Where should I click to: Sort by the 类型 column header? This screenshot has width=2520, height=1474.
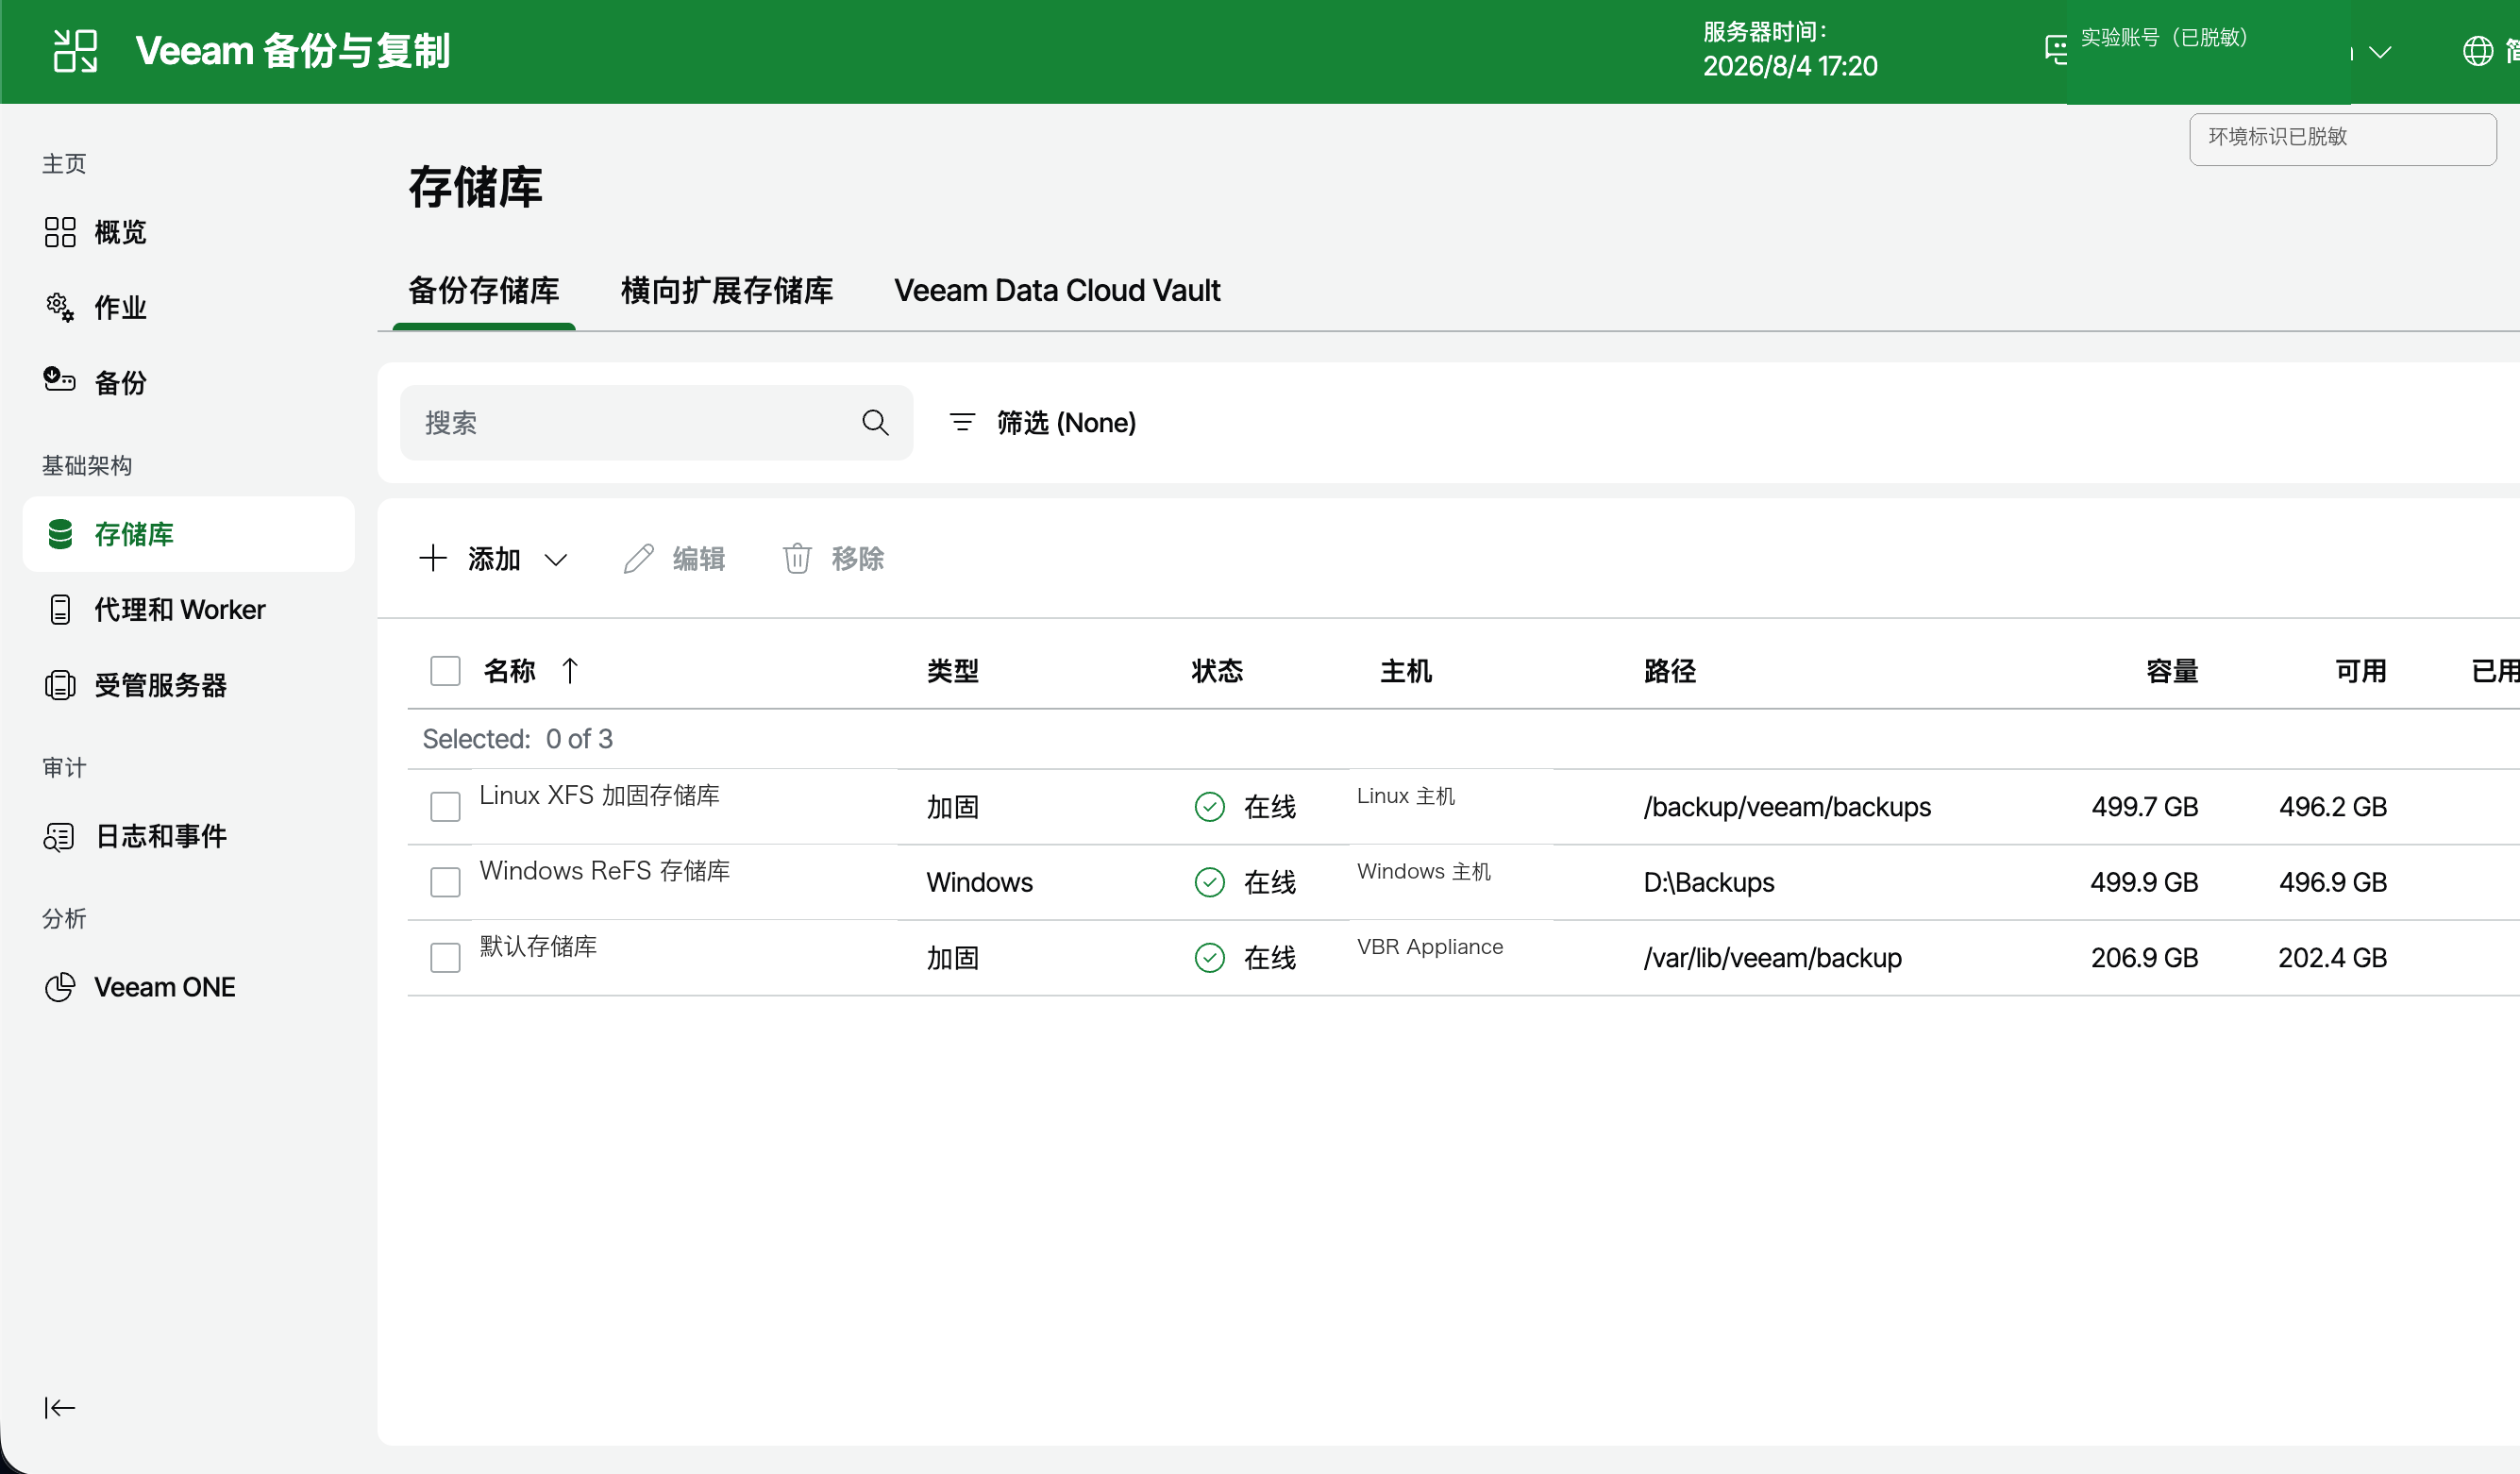point(952,671)
